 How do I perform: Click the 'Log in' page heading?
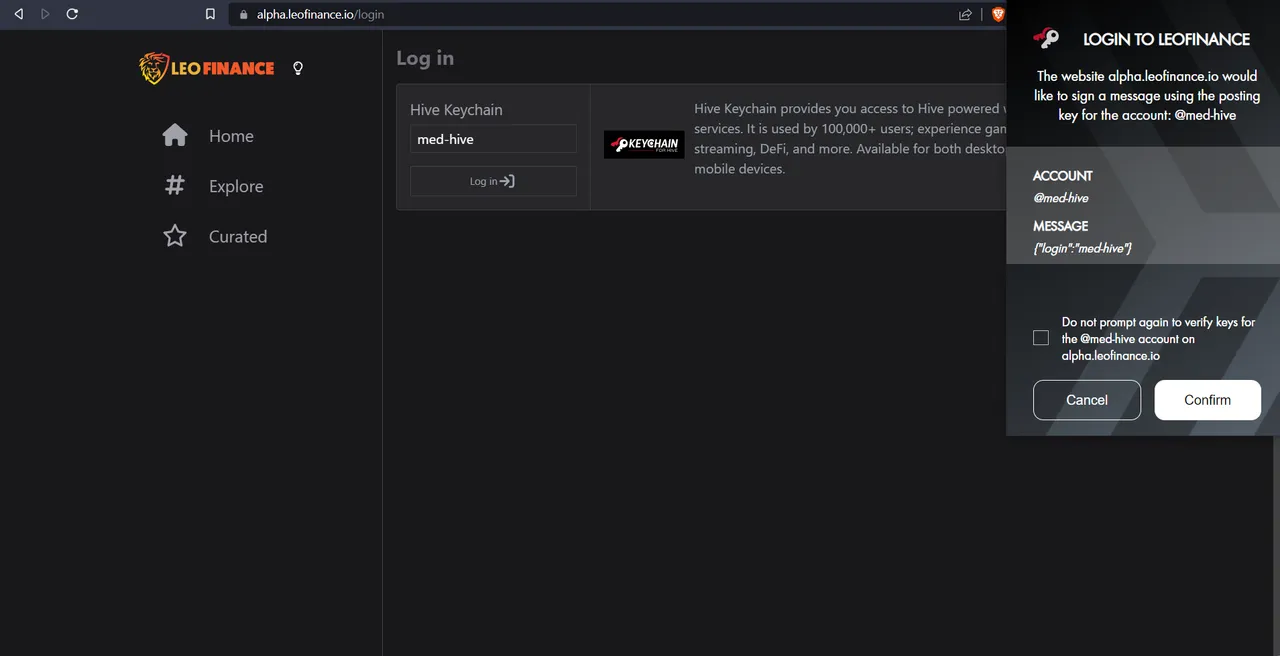[x=425, y=58]
